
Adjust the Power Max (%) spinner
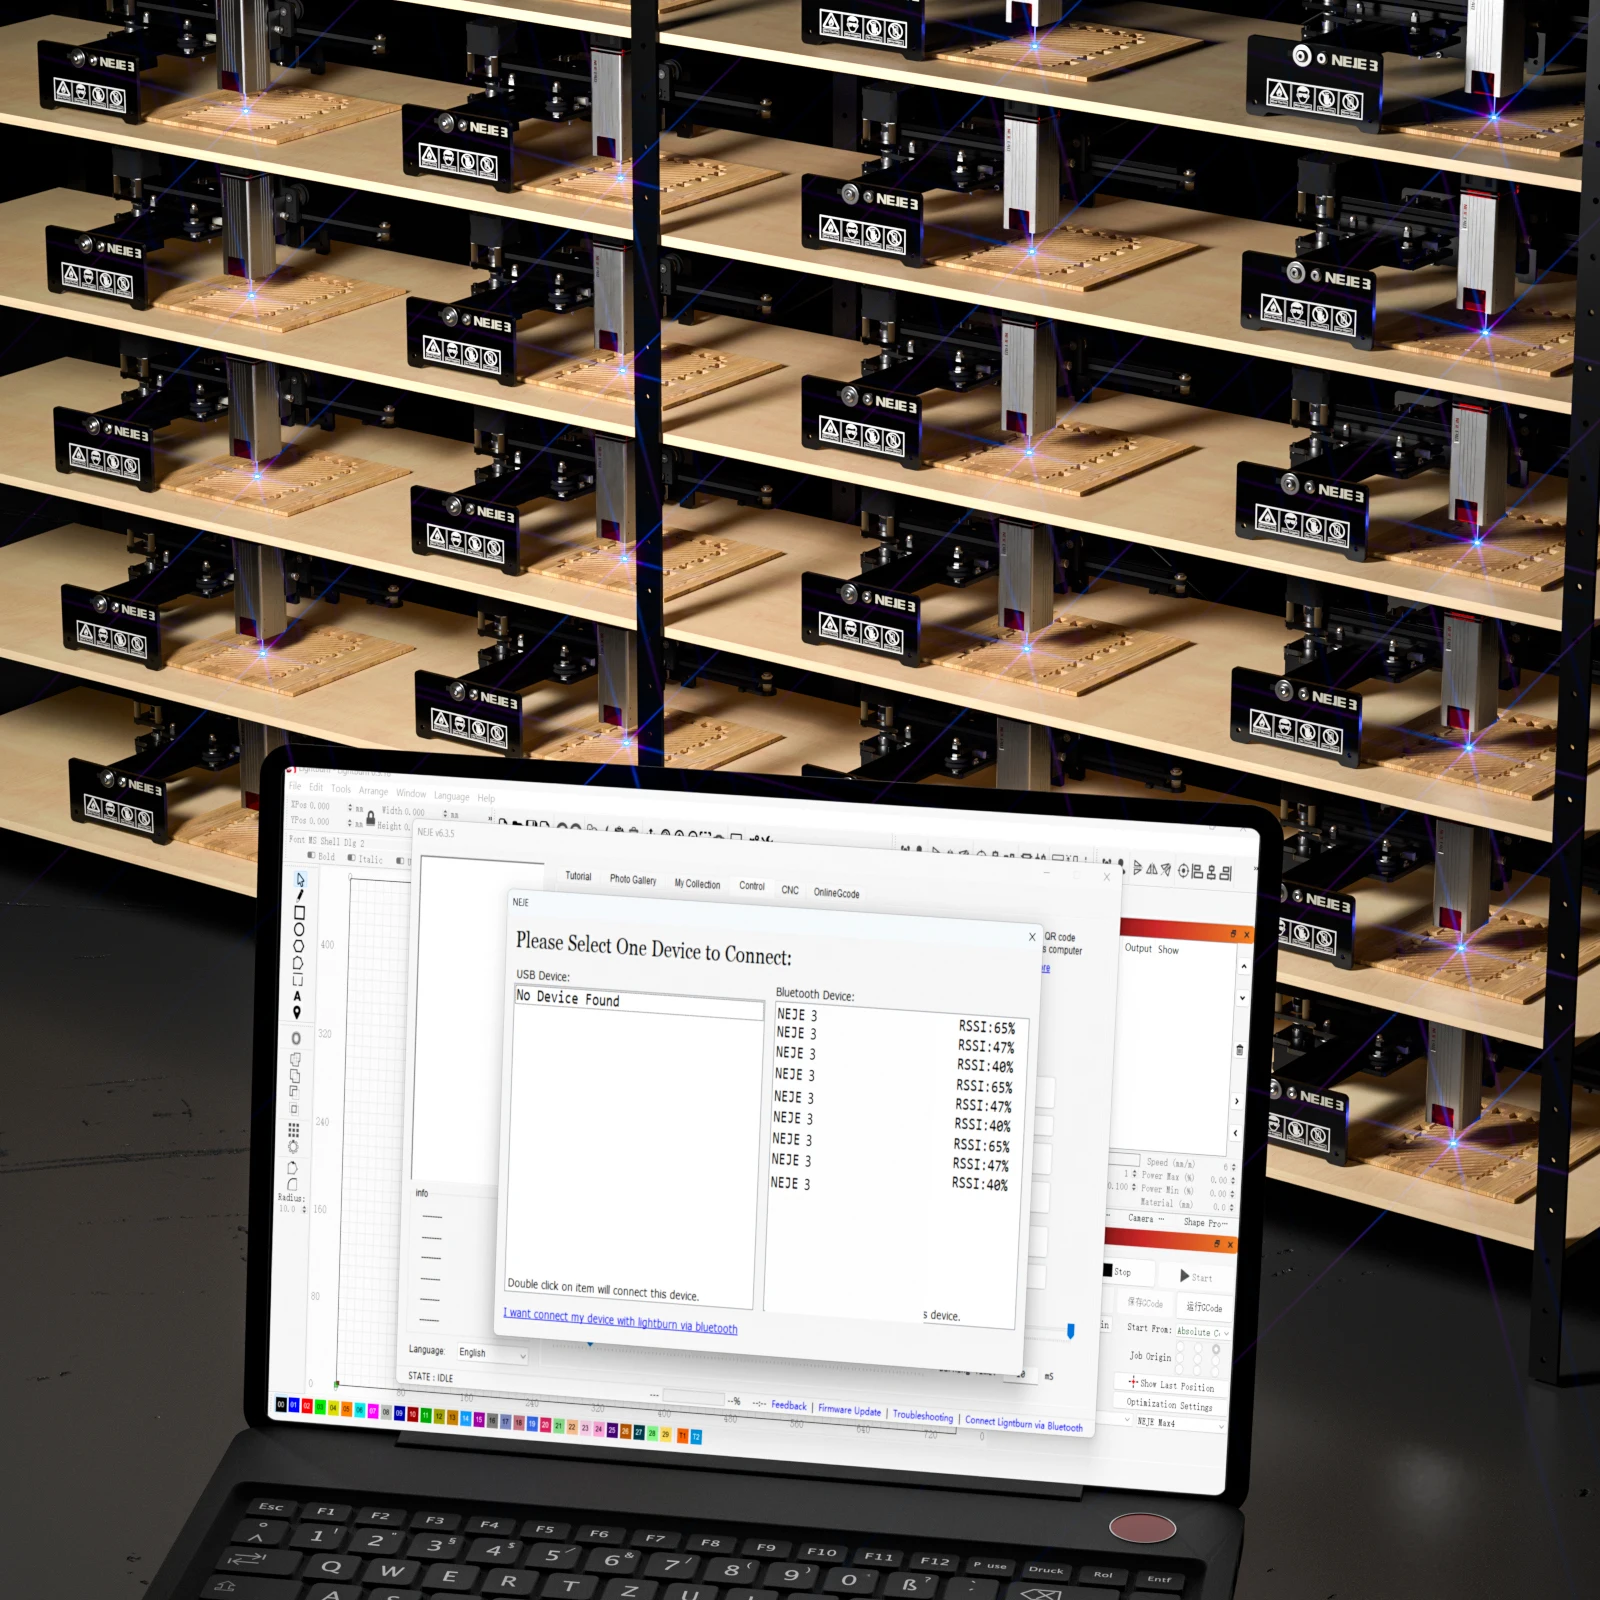[x=1232, y=1180]
